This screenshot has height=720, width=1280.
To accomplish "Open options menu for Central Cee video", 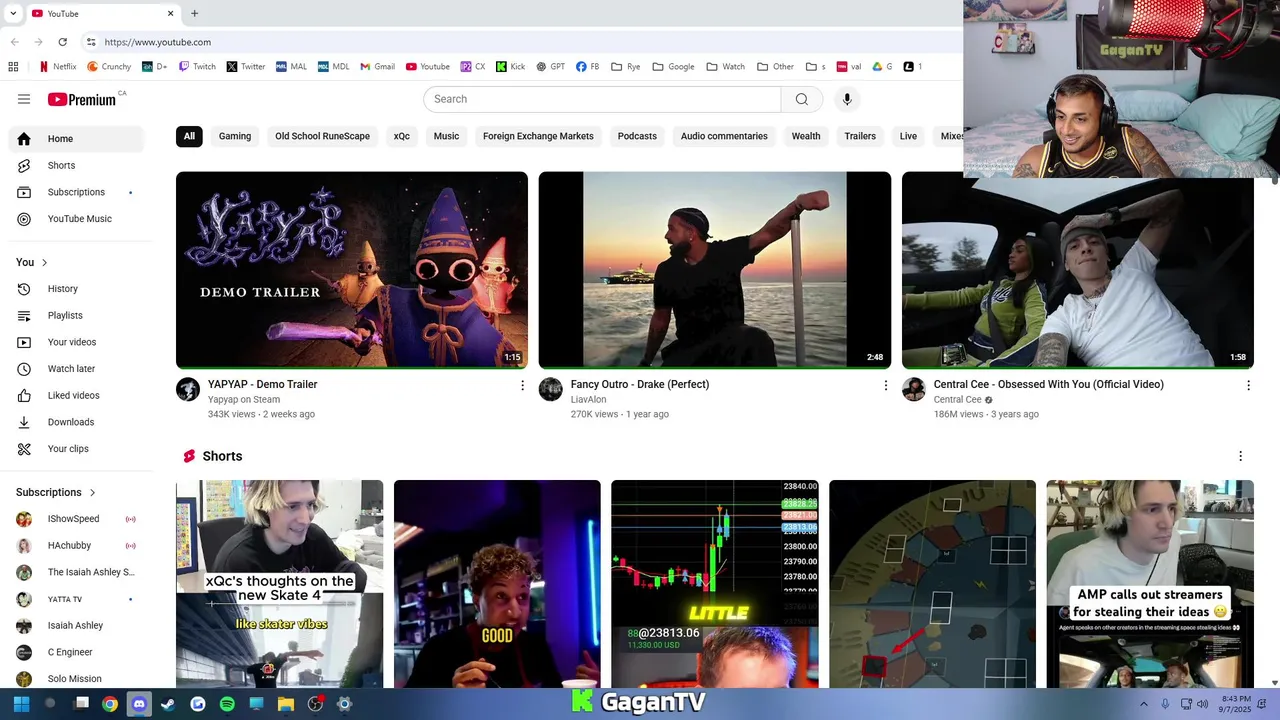I will click(x=1248, y=385).
